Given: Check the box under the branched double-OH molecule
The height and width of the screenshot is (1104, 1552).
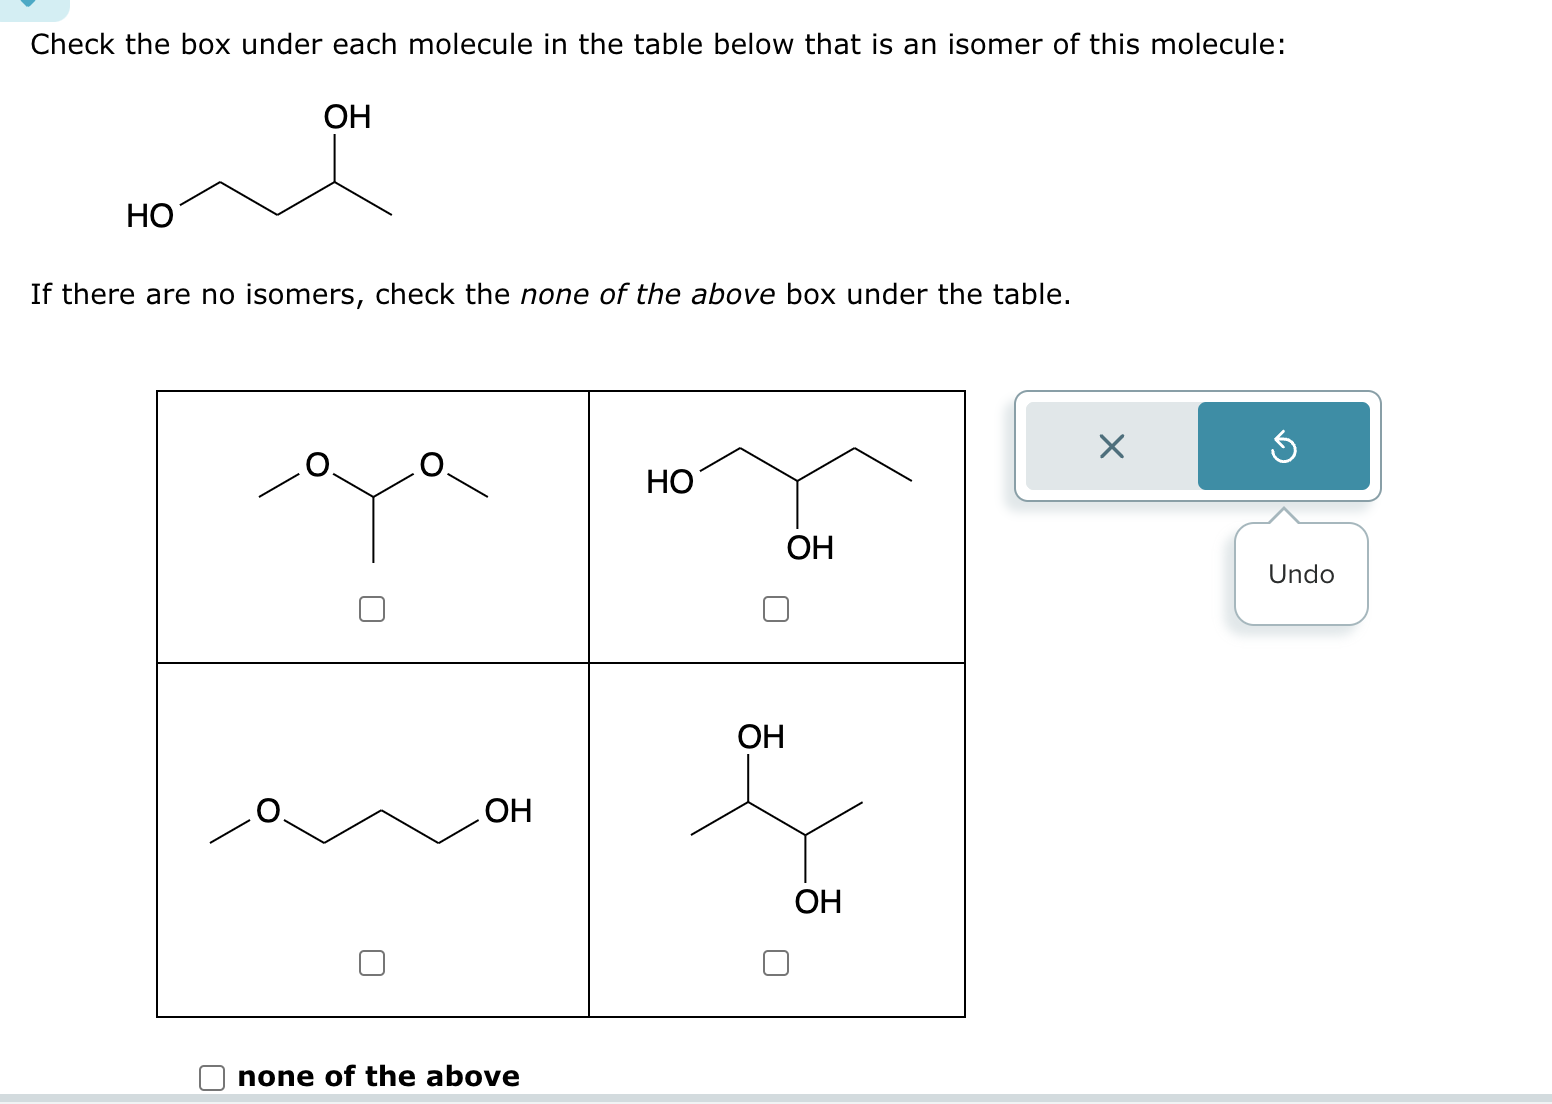Looking at the screenshot, I should 776,961.
